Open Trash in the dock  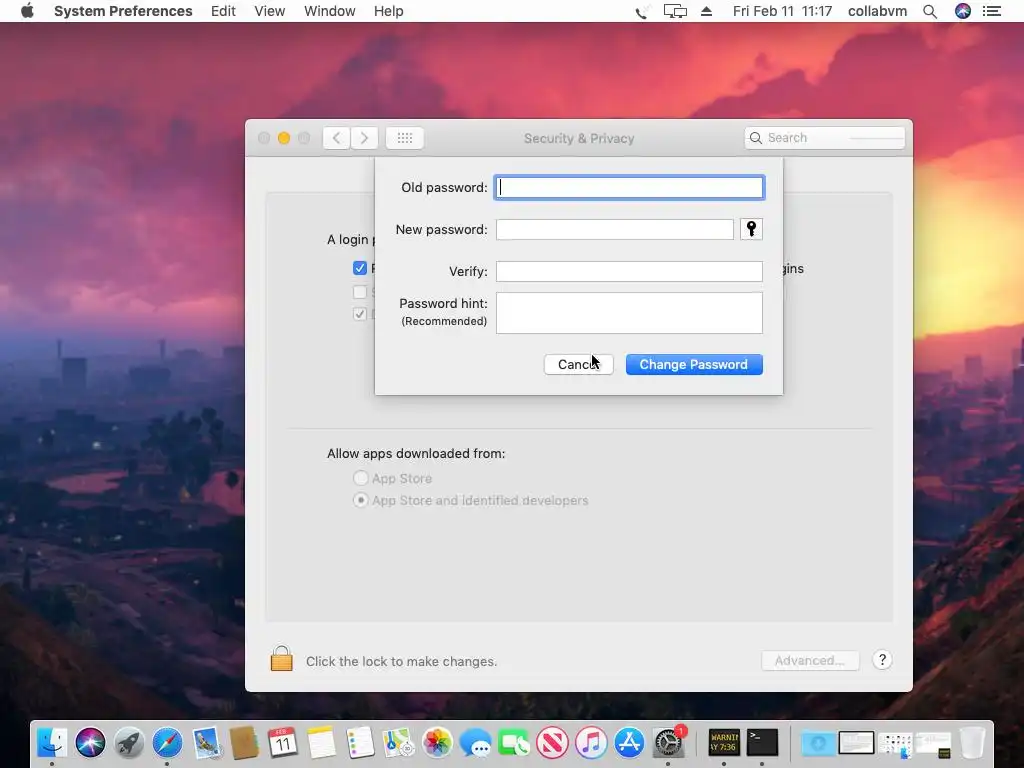pyautogui.click(x=972, y=743)
